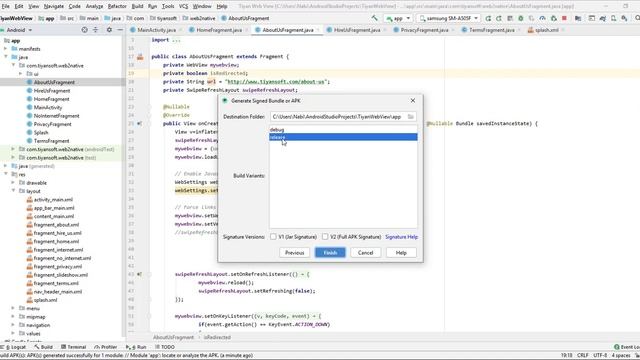This screenshot has height=360, width=640.
Task: Click the Logcat tool window button
Action: [14, 347]
